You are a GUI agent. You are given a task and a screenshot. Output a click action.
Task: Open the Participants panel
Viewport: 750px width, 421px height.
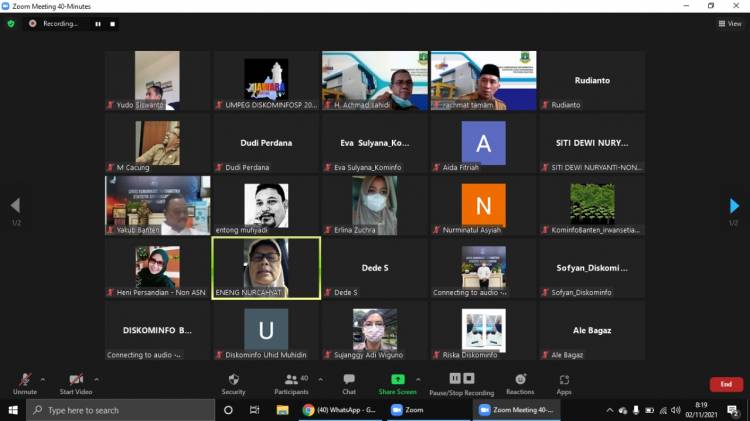[x=291, y=384]
